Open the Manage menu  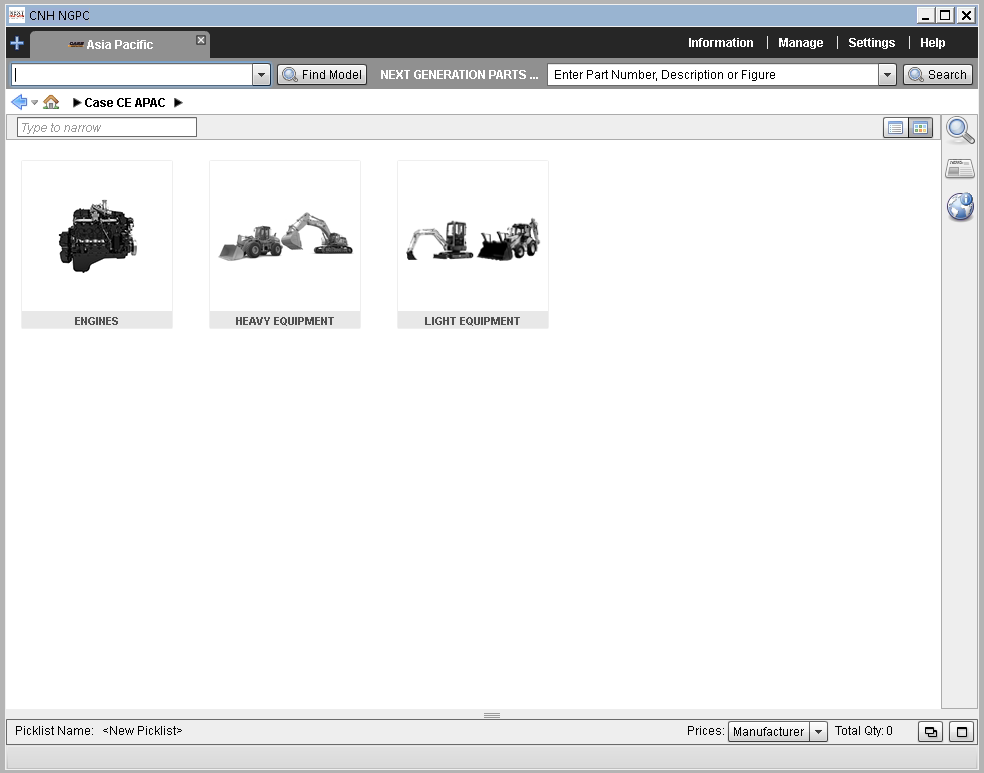point(801,43)
